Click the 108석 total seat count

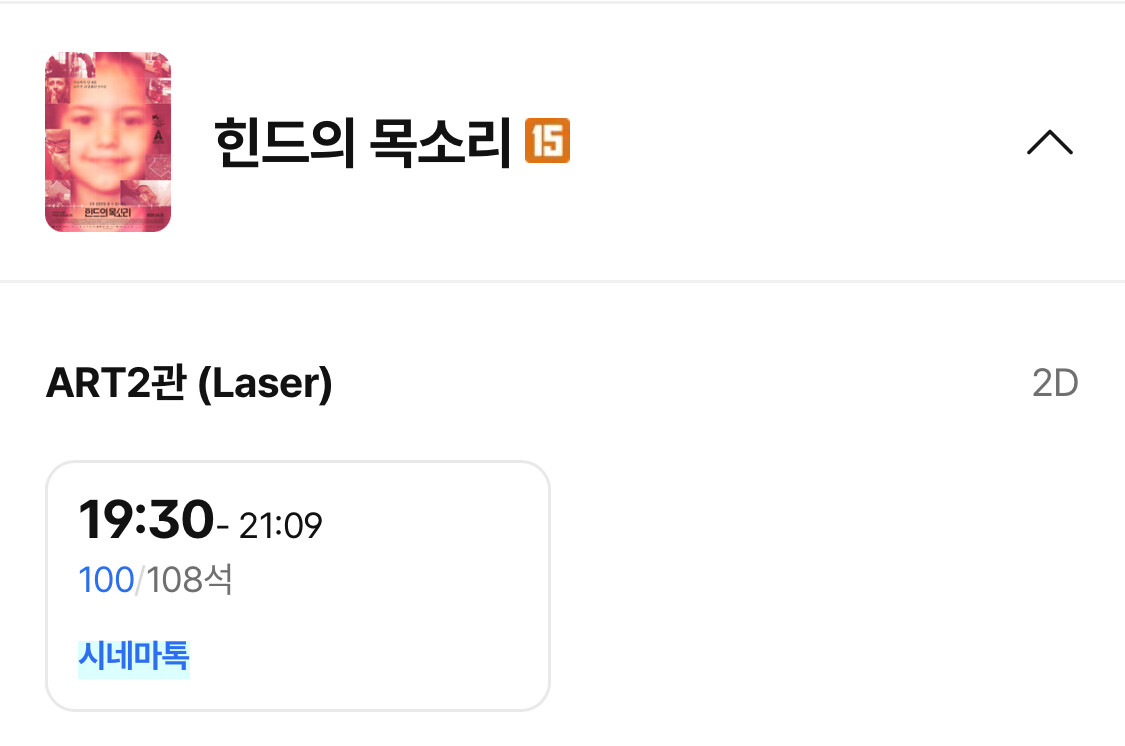tap(190, 579)
